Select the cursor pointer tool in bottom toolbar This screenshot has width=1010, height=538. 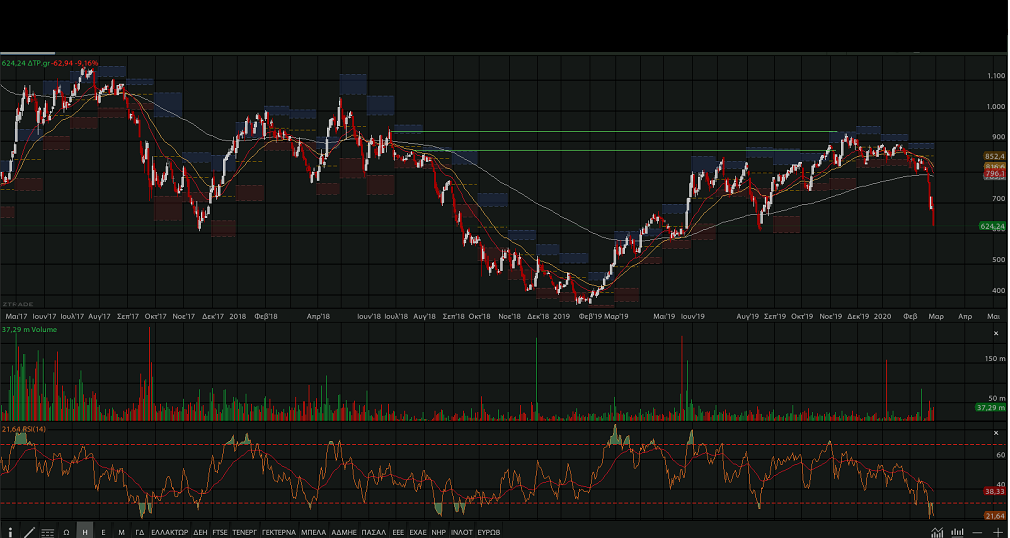point(11,532)
